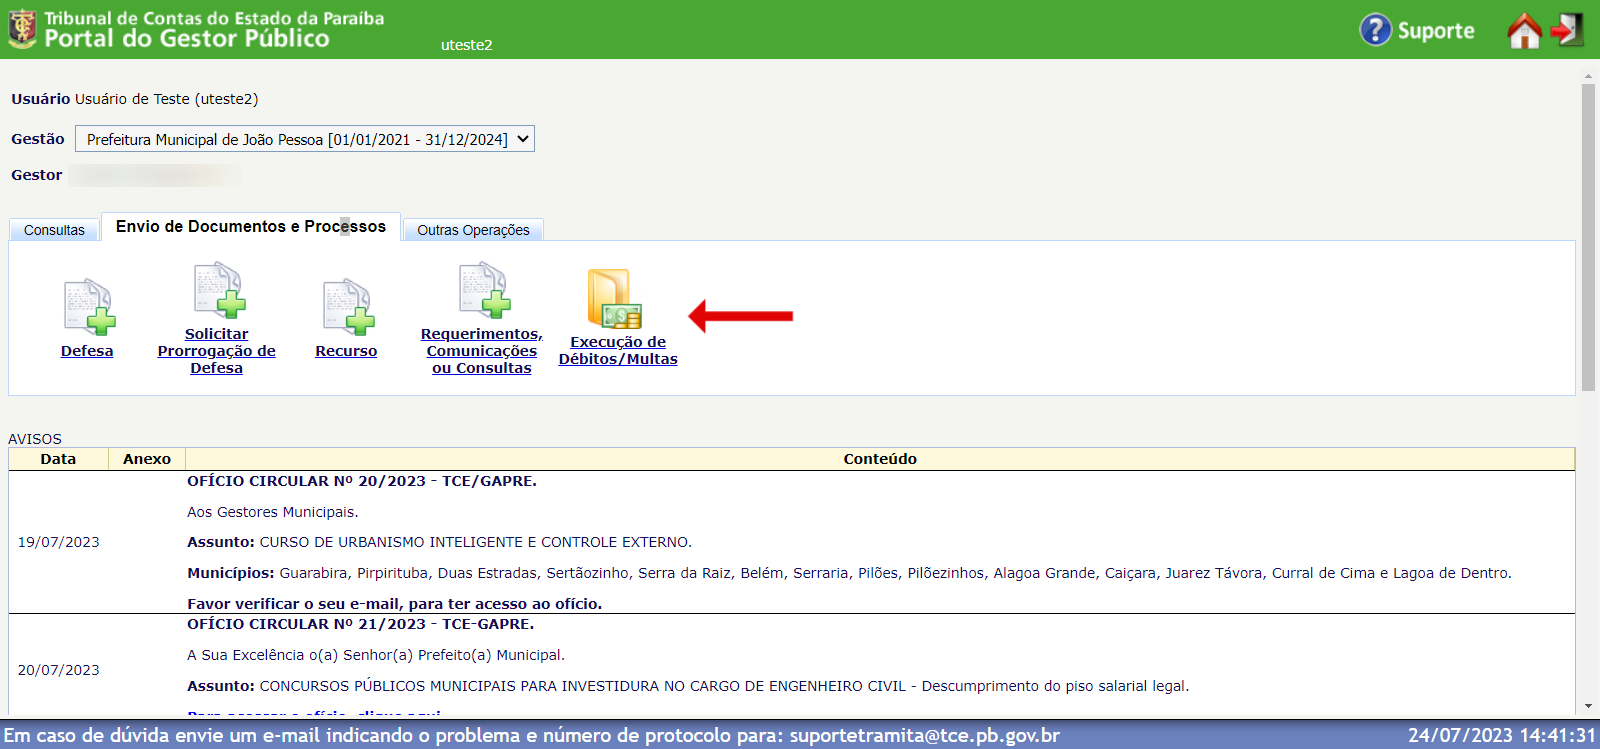Click the text 'Aos Gestores Municipais.'
The height and width of the screenshot is (749, 1600).
(273, 512)
